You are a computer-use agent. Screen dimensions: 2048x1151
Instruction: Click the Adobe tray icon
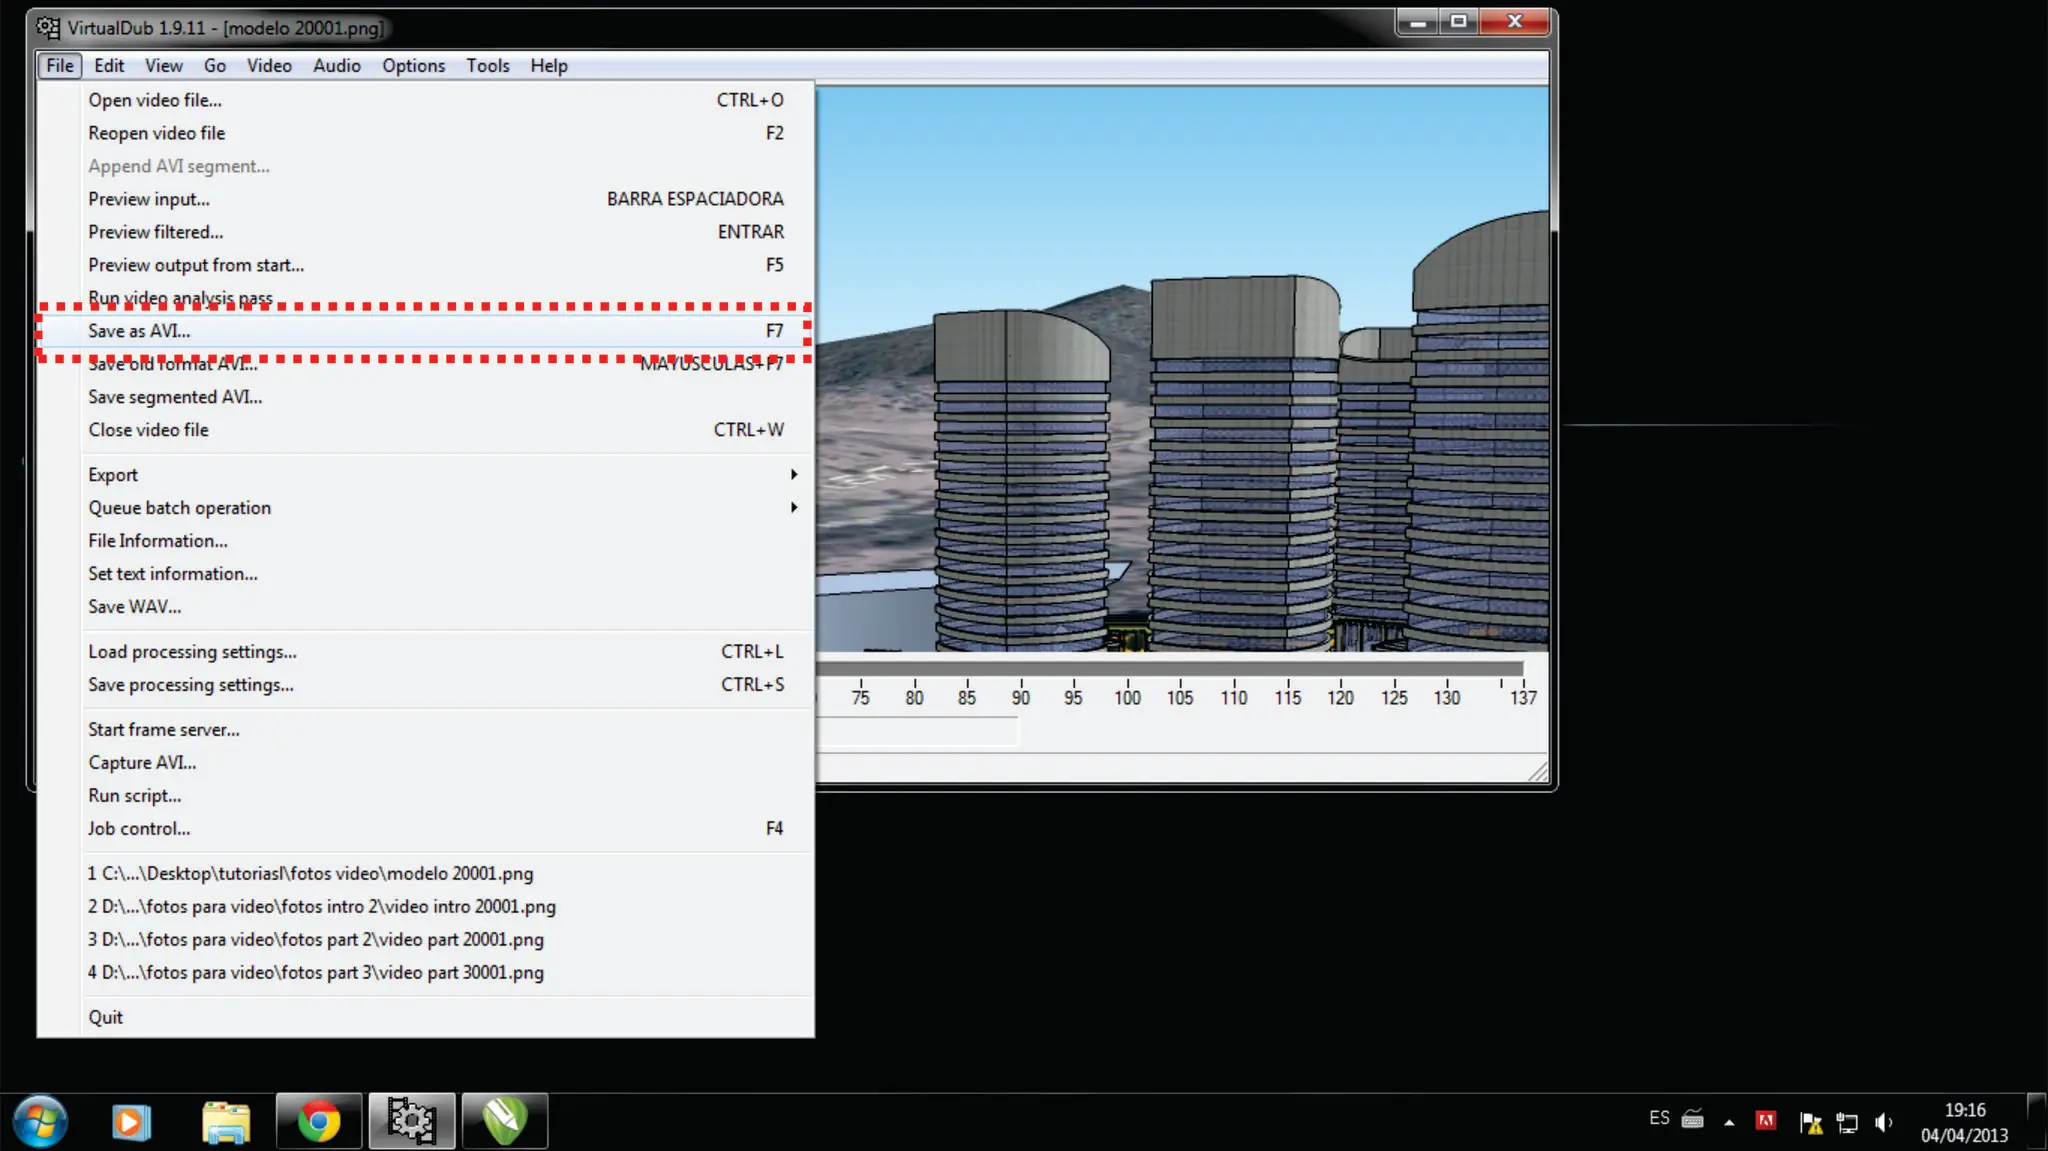pyautogui.click(x=1766, y=1121)
